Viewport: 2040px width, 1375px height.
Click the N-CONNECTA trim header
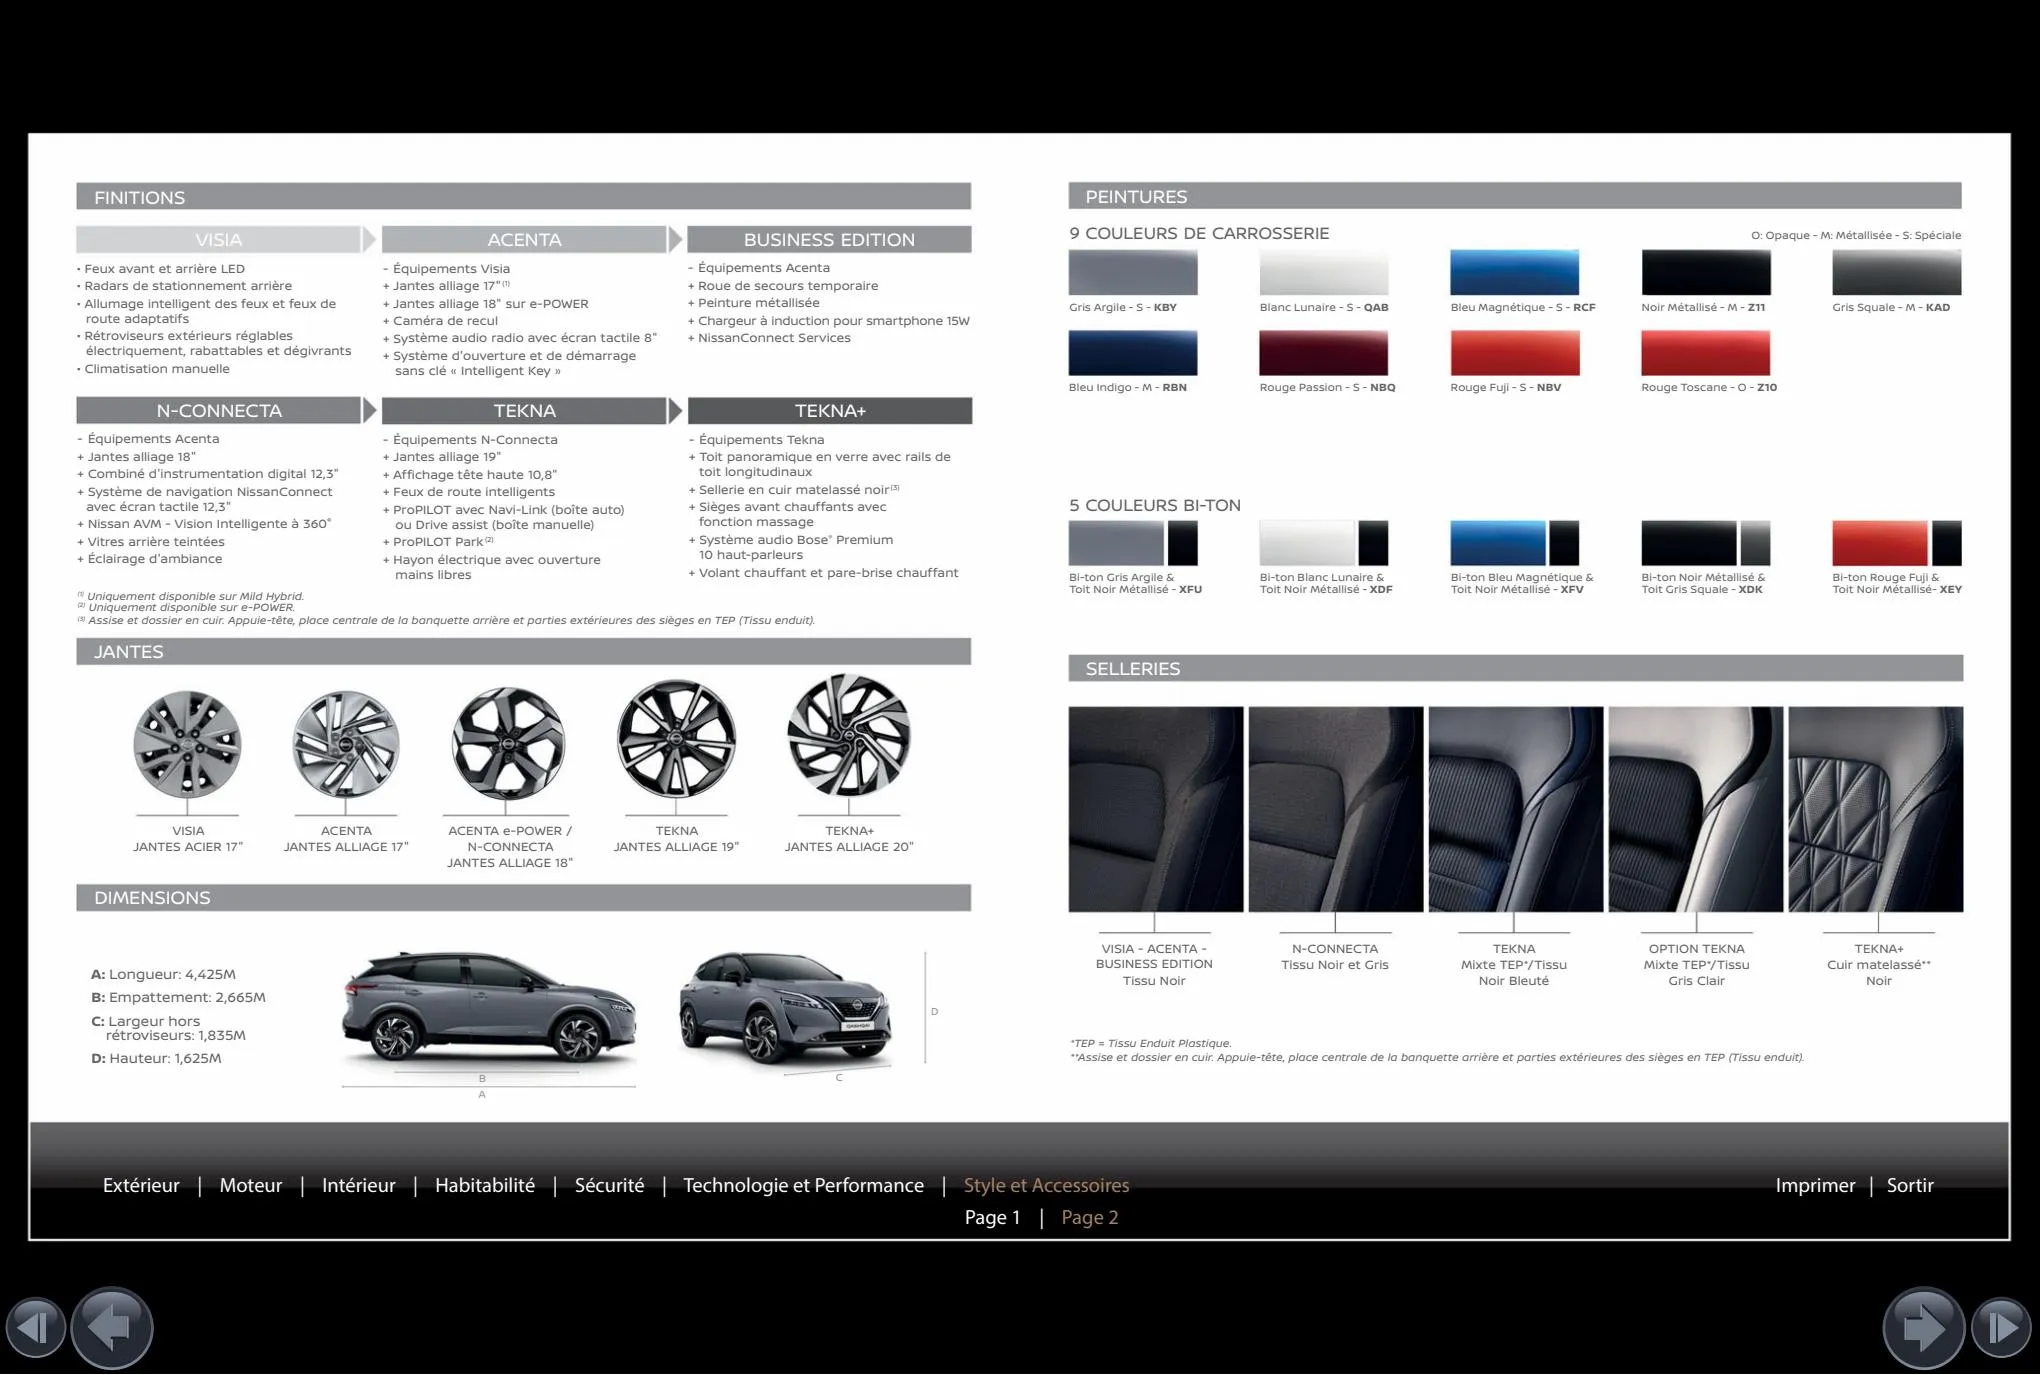click(218, 410)
